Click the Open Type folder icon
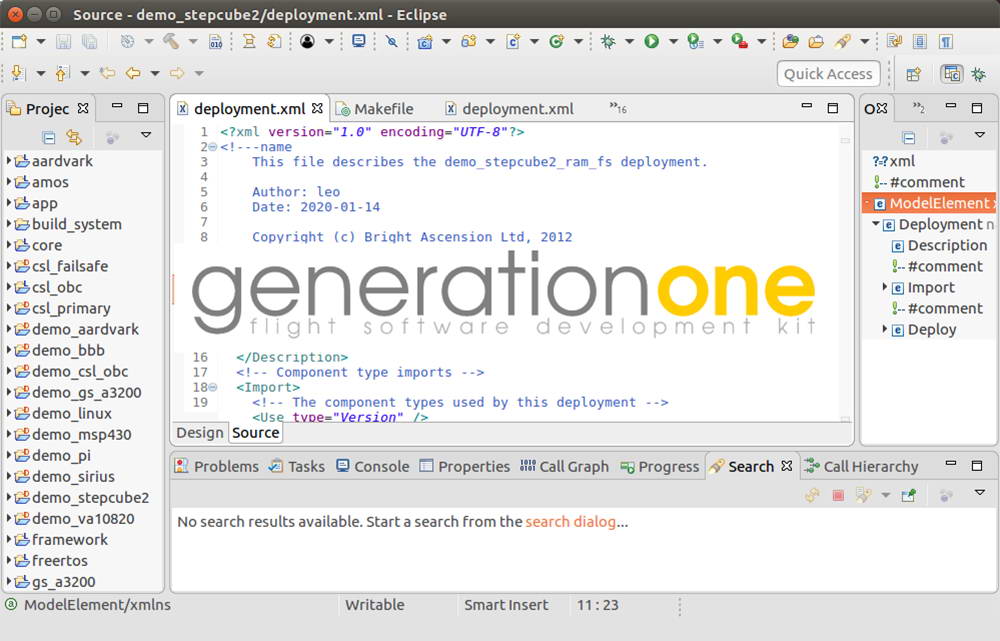Screen dimensions: 1000x641 790,42
